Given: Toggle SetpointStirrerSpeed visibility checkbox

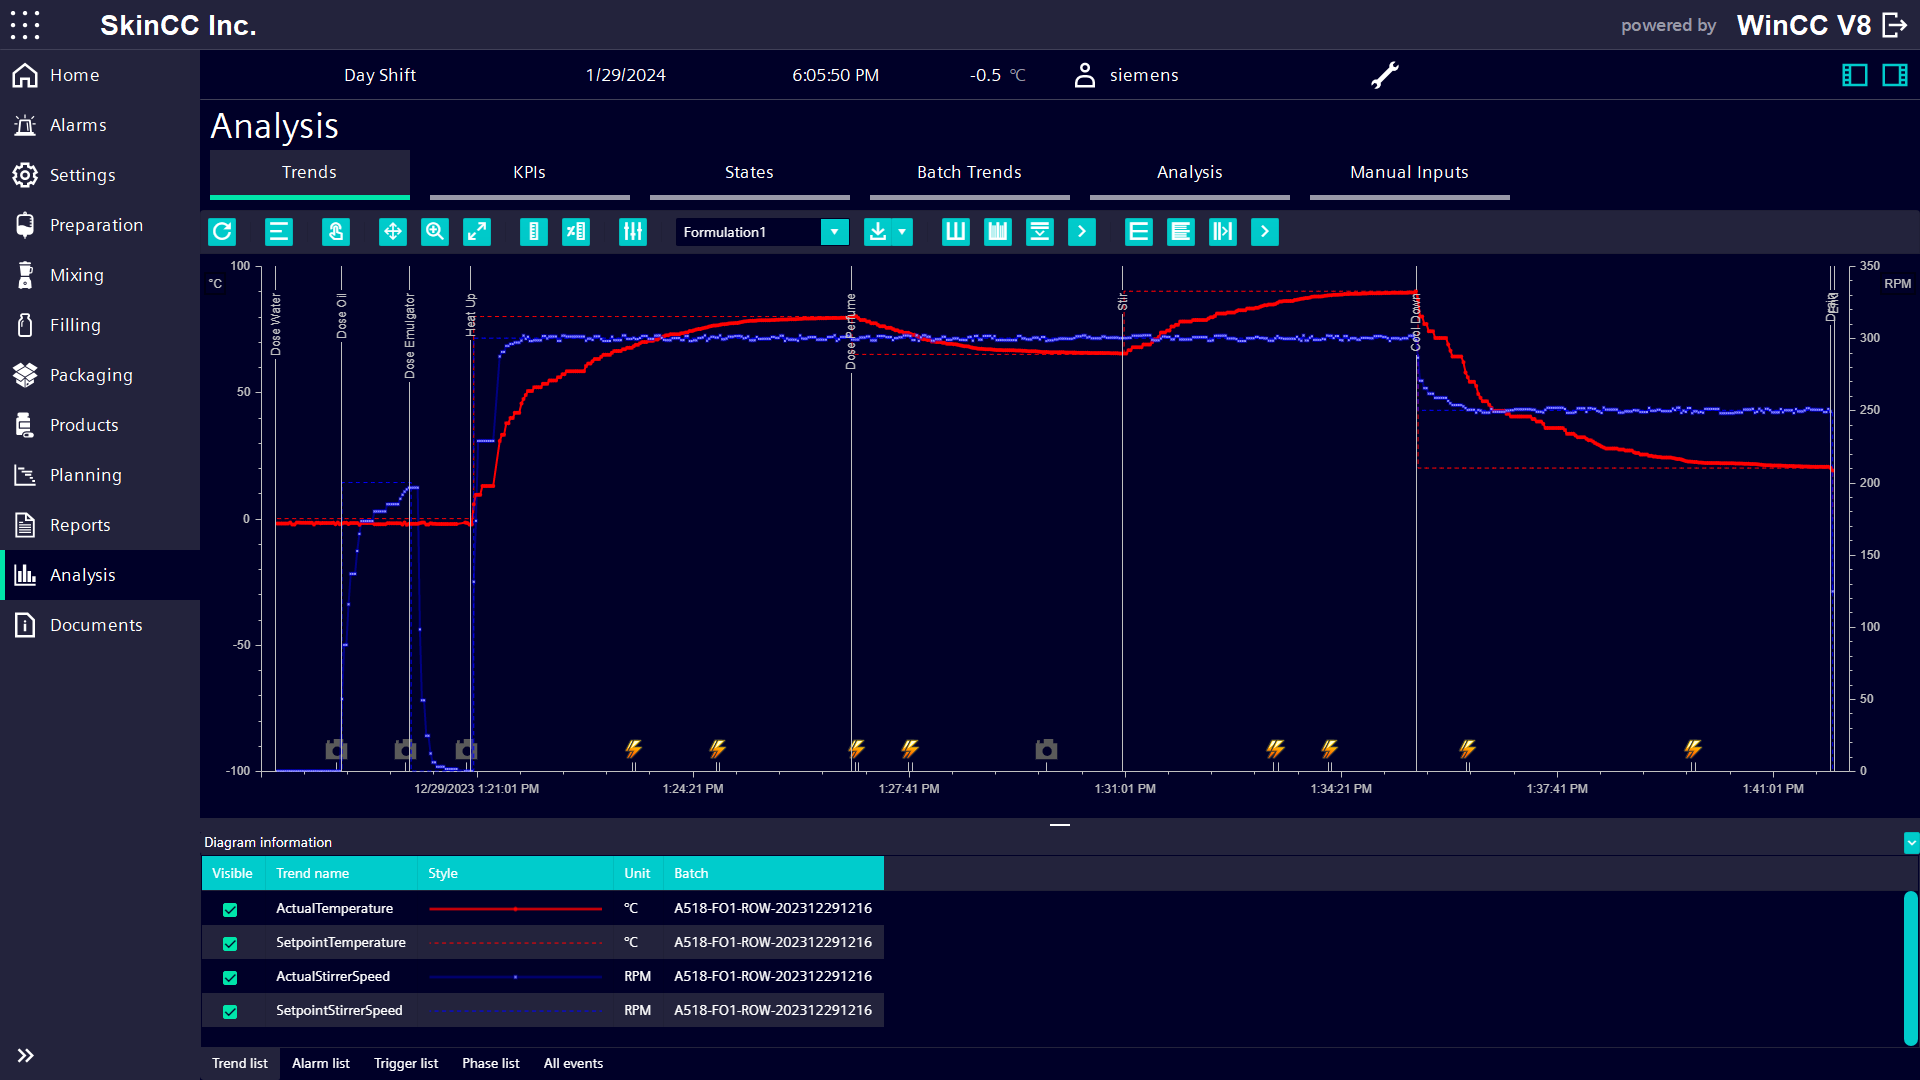Looking at the screenshot, I should click(x=230, y=1011).
